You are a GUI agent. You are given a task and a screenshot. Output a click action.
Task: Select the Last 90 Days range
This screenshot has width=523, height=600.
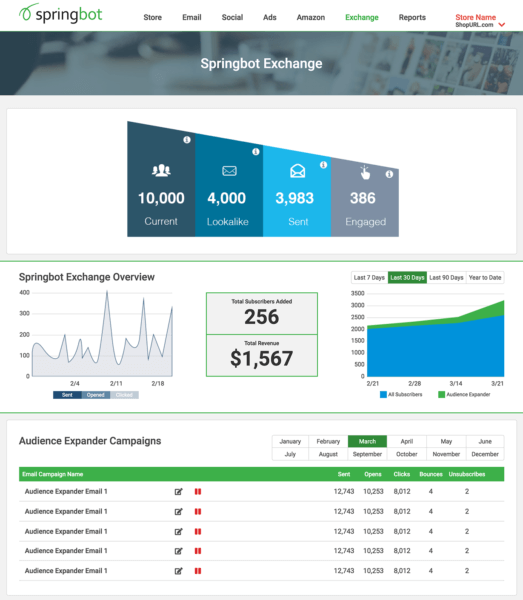coord(446,277)
